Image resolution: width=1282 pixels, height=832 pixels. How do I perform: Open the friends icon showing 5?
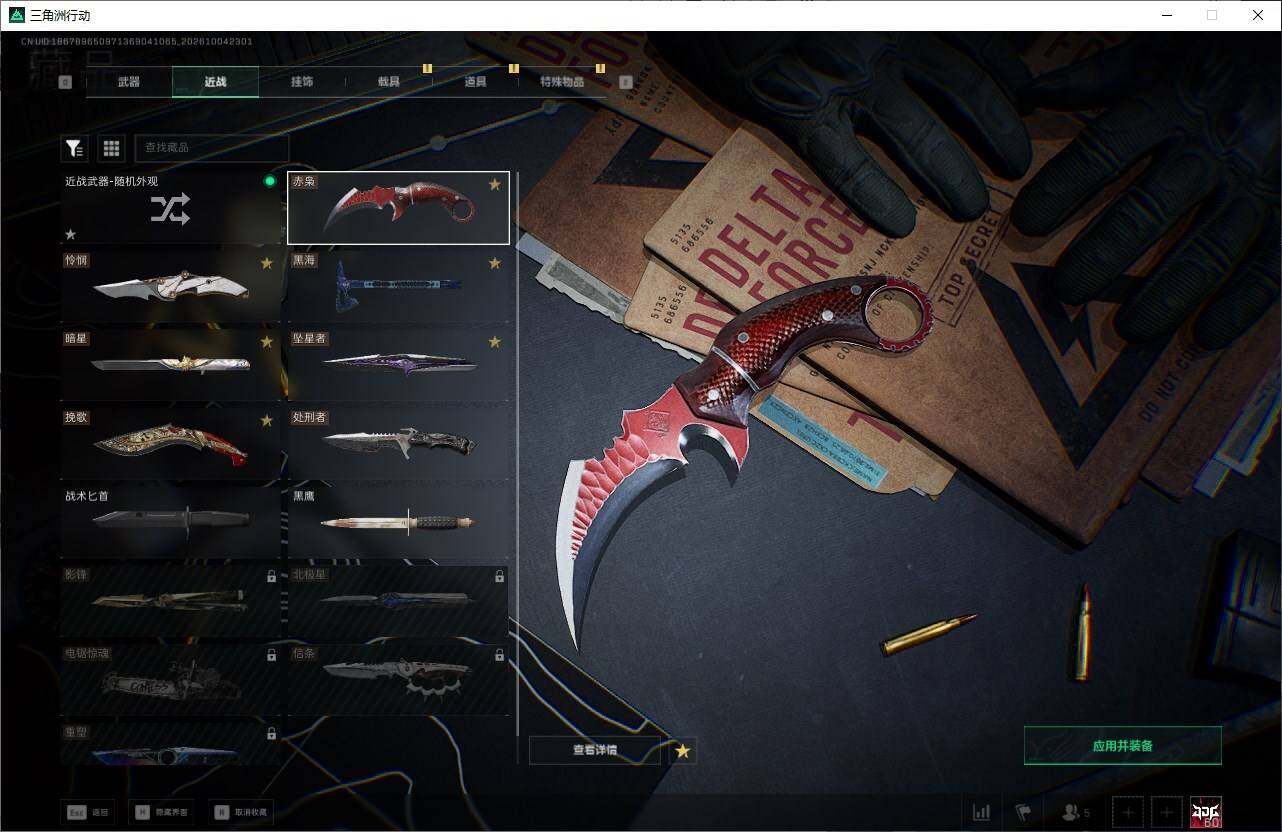tap(1075, 813)
